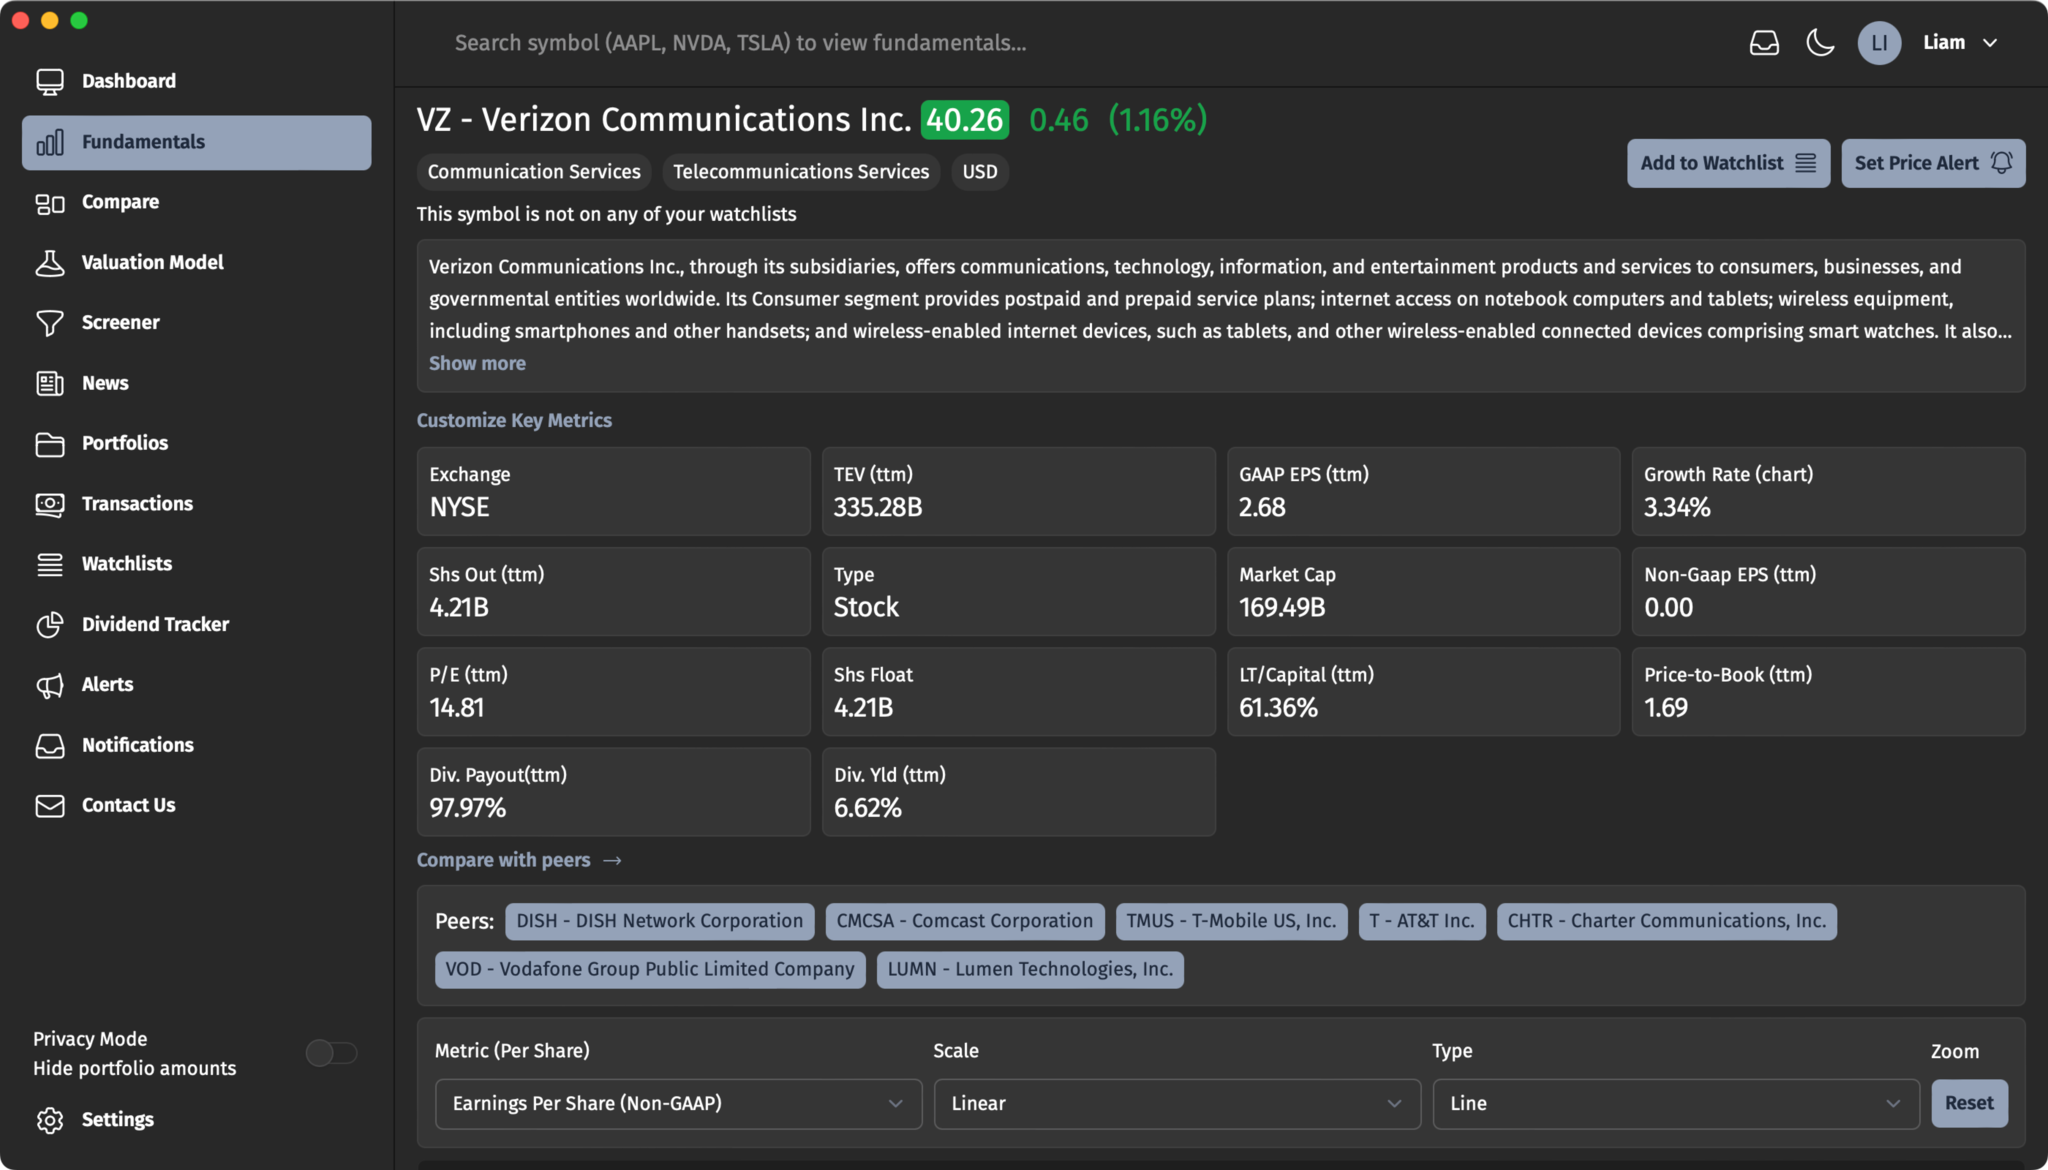Screen dimensions: 2048x1170
Task: Click the 40.26 price badge
Action: (964, 120)
